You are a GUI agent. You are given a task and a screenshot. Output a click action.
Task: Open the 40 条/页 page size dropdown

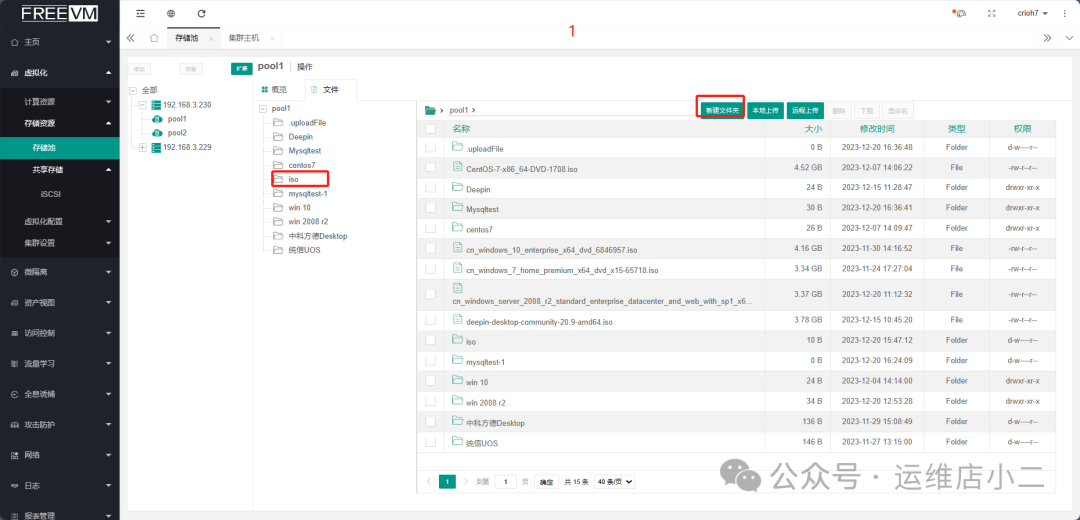[614, 481]
